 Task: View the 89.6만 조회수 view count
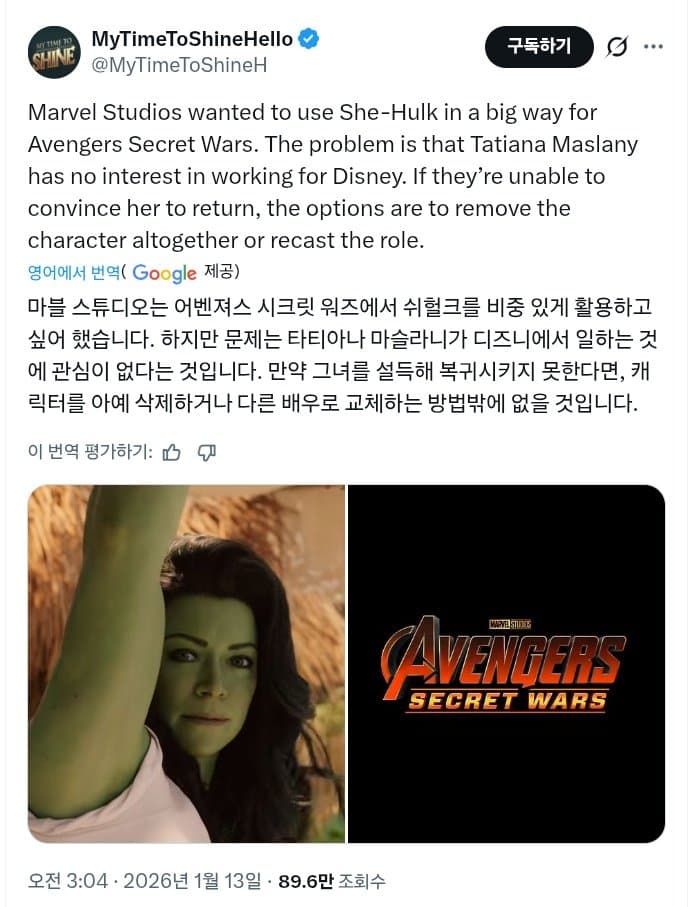tap(332, 881)
